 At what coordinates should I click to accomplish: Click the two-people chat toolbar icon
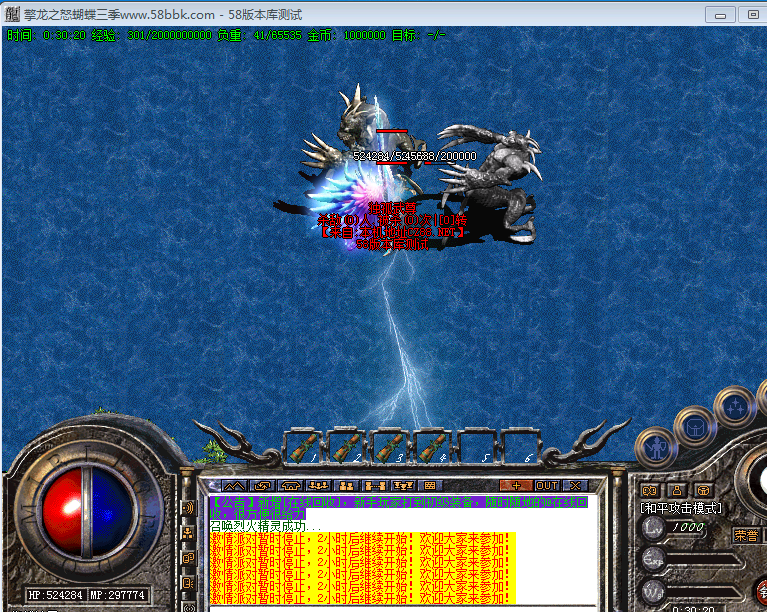[x=346, y=486]
